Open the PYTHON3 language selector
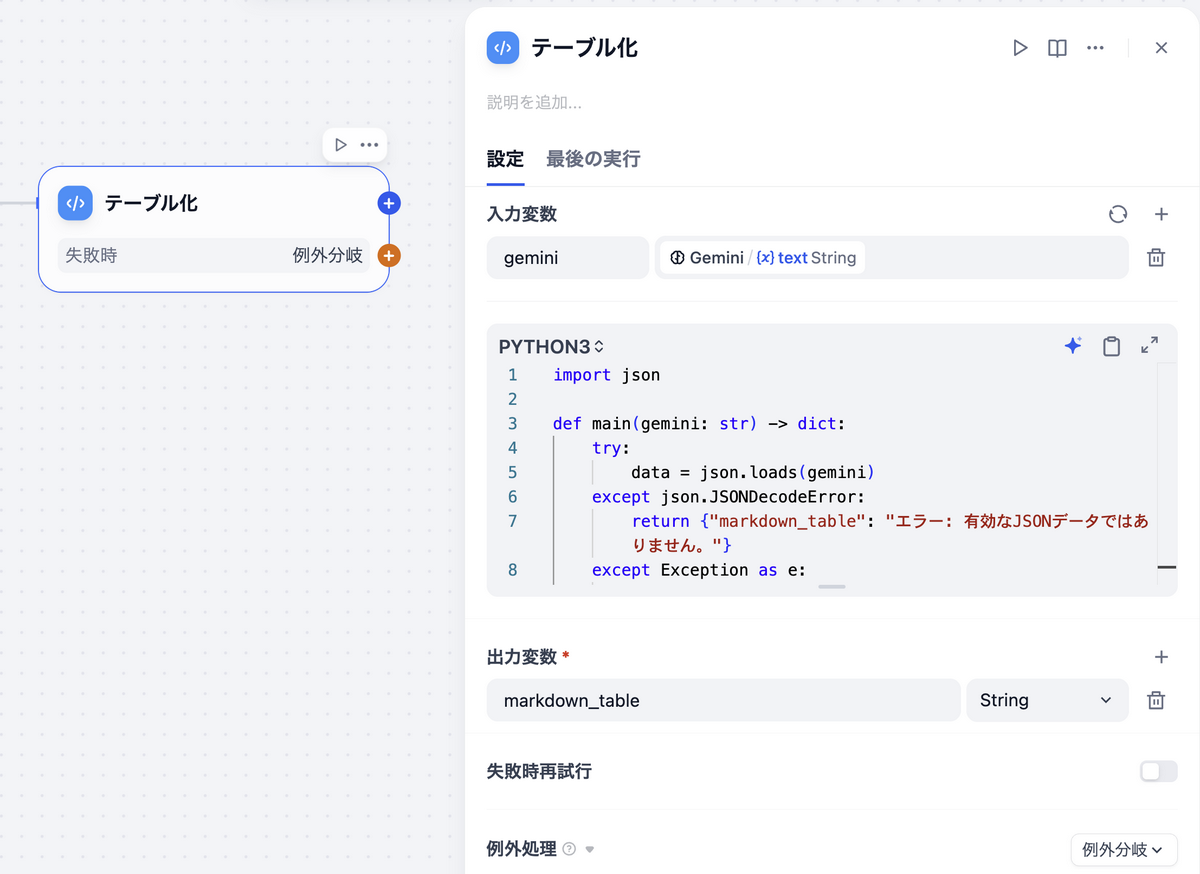1200x874 pixels. (551, 346)
